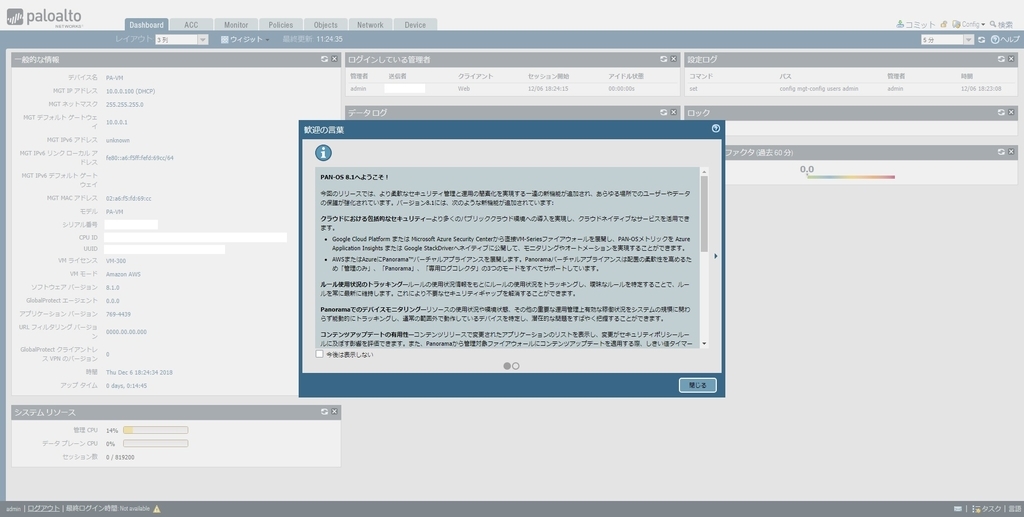The width and height of the screenshot is (1024, 517).
Task: Click 'config mgt-config users admin' log entry
Action: [x=819, y=89]
